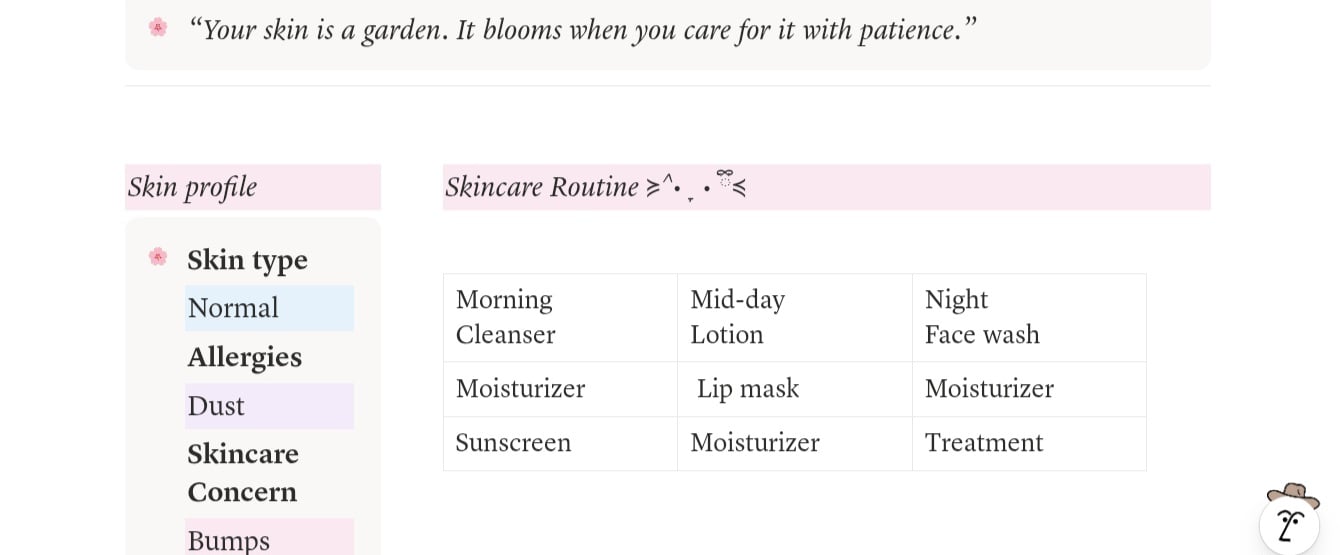Select the Treatment table cell

click(x=1028, y=443)
